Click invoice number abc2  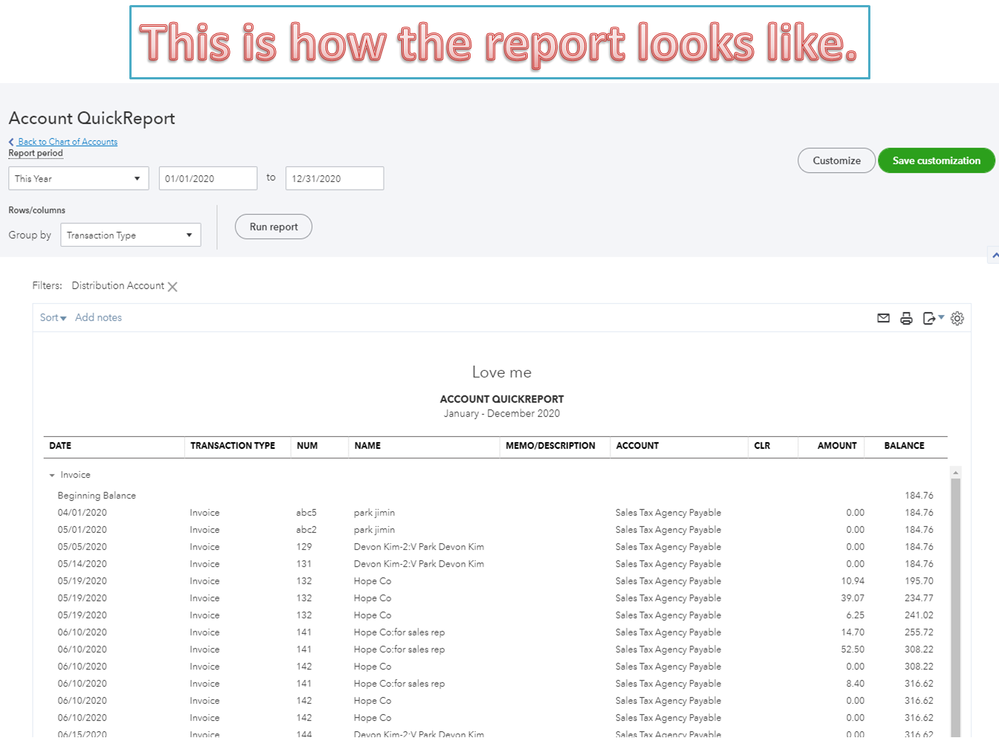click(x=306, y=530)
